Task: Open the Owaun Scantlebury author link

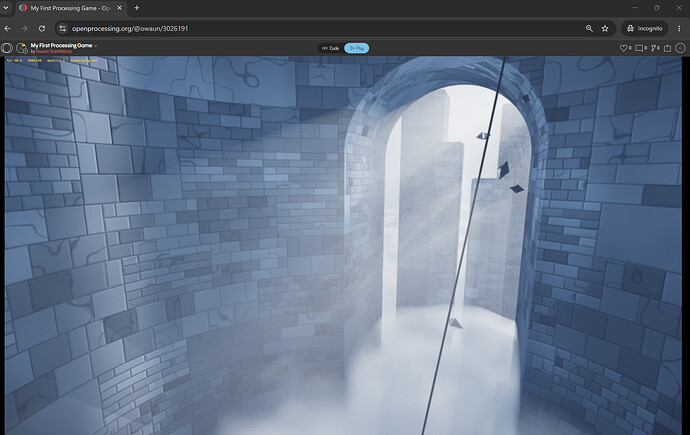Action: point(54,51)
